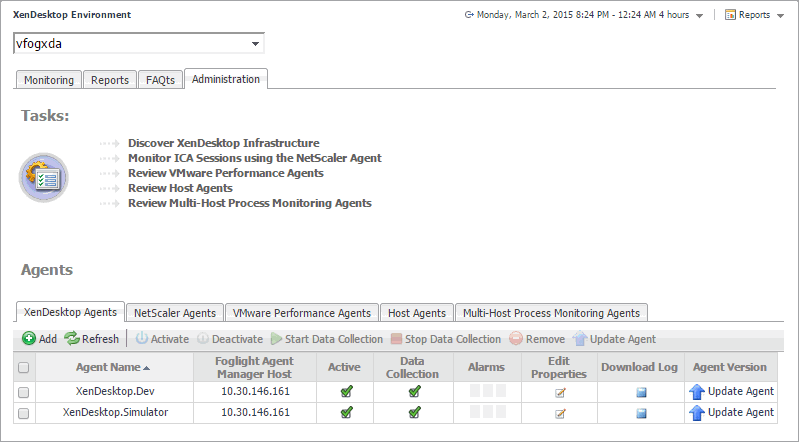The image size is (799, 442).
Task: Click the Foglight Agent Manager Host header
Action: coord(254,367)
